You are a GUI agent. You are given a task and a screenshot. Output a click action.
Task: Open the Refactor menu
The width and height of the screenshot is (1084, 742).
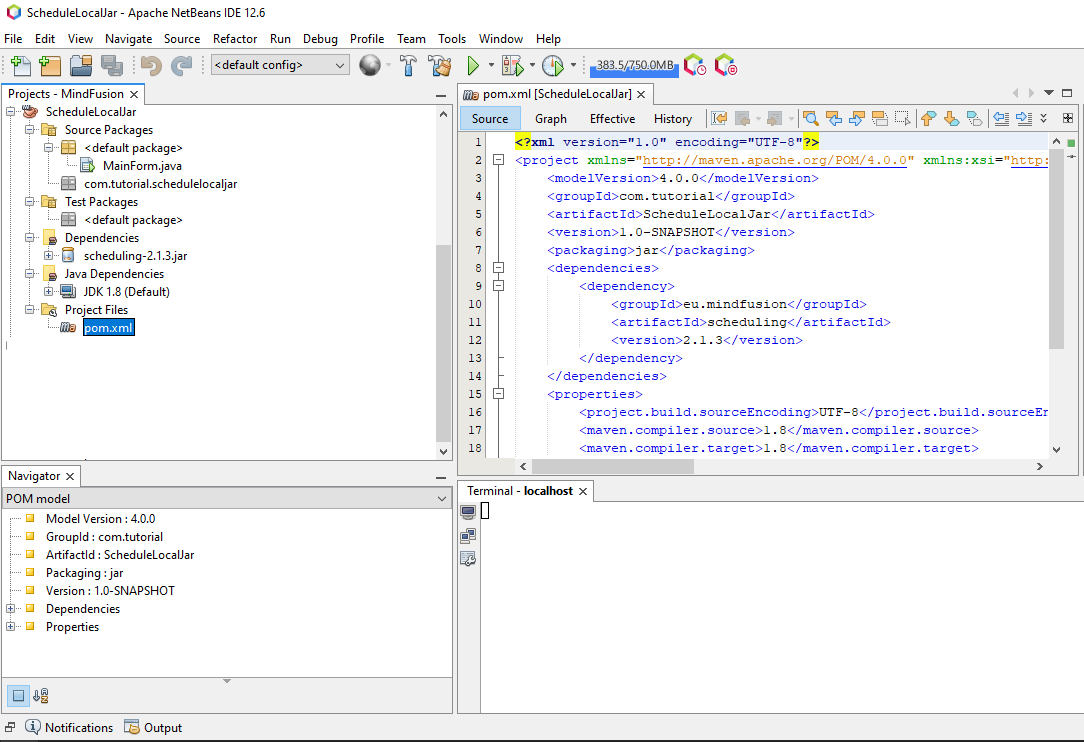235,39
